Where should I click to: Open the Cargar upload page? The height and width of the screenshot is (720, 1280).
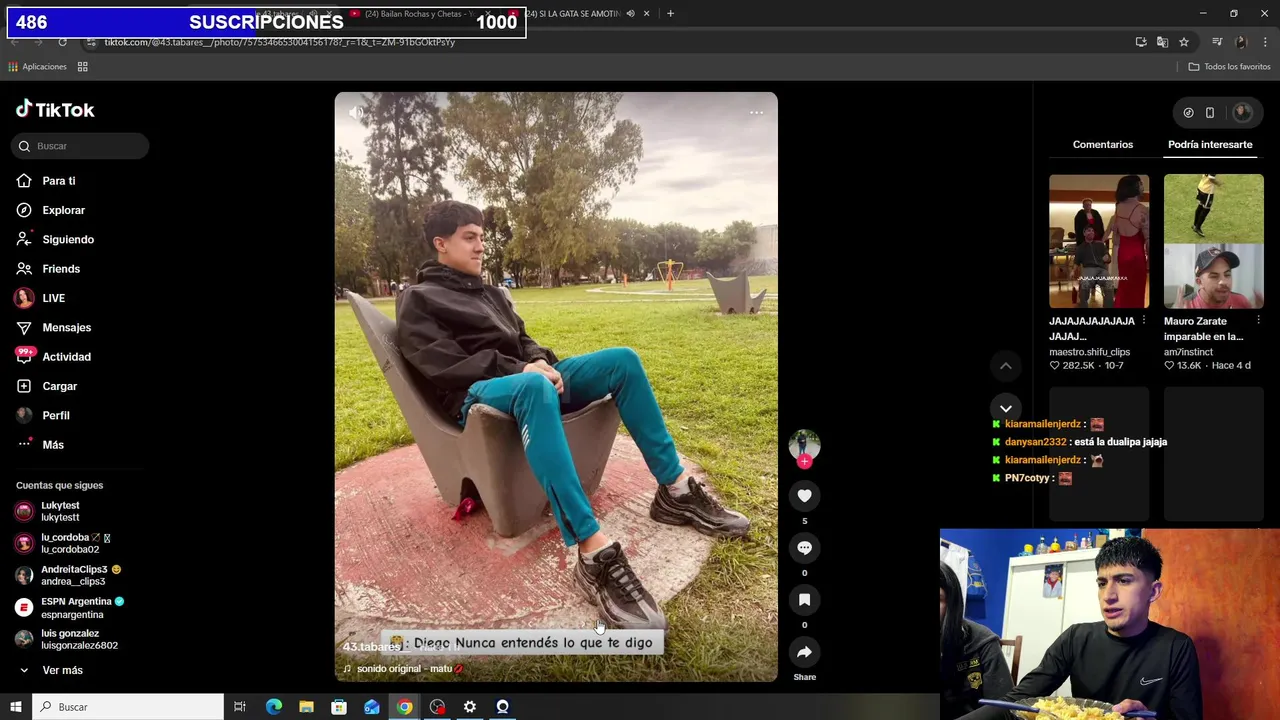[47, 386]
